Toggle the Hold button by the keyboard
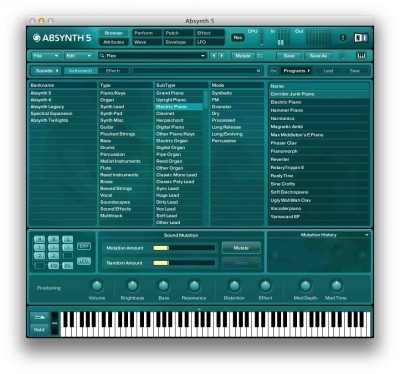Viewport: 400px width, 374px height. click(39, 329)
